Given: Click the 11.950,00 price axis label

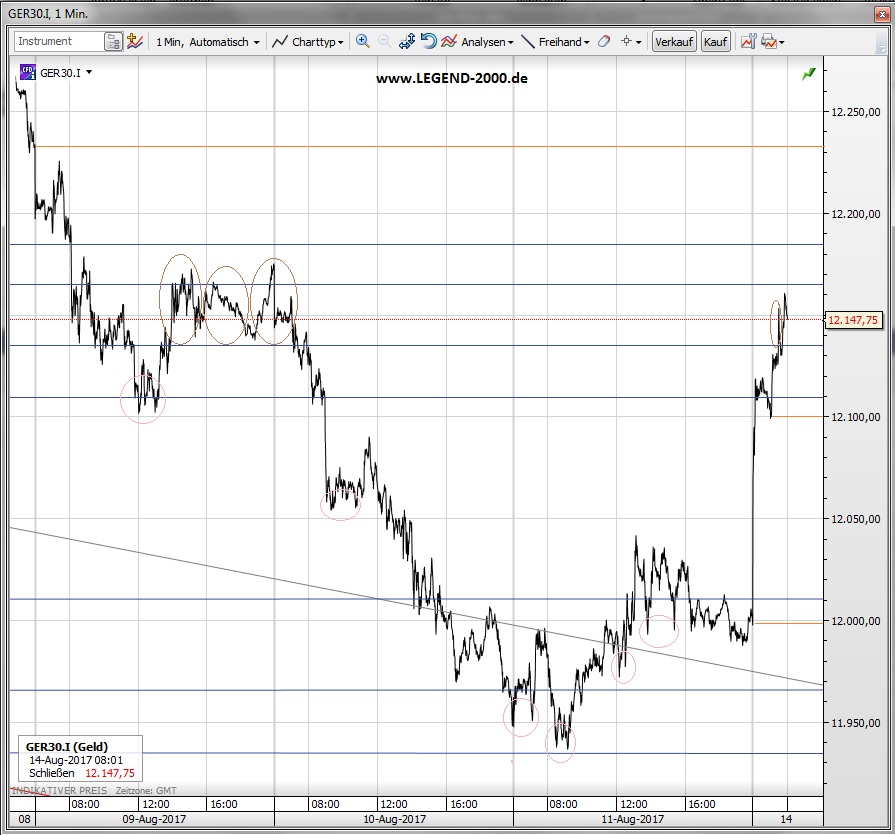Looking at the screenshot, I should tap(856, 723).
